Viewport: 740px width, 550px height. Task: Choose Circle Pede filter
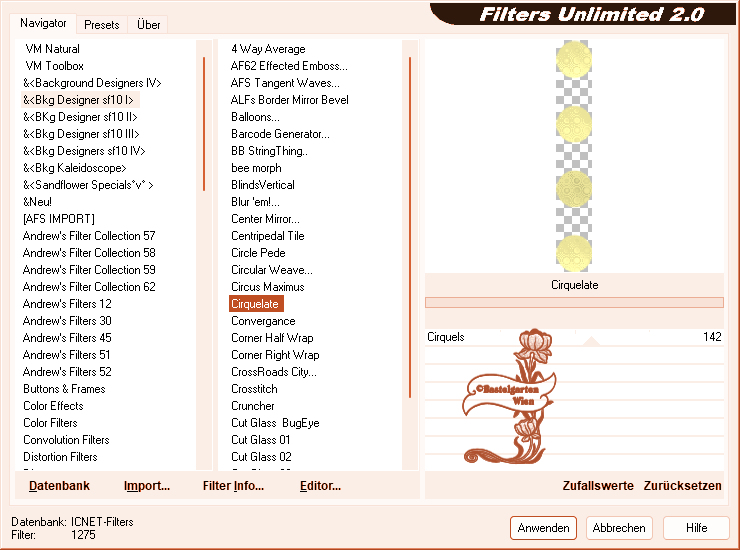pyautogui.click(x=258, y=253)
